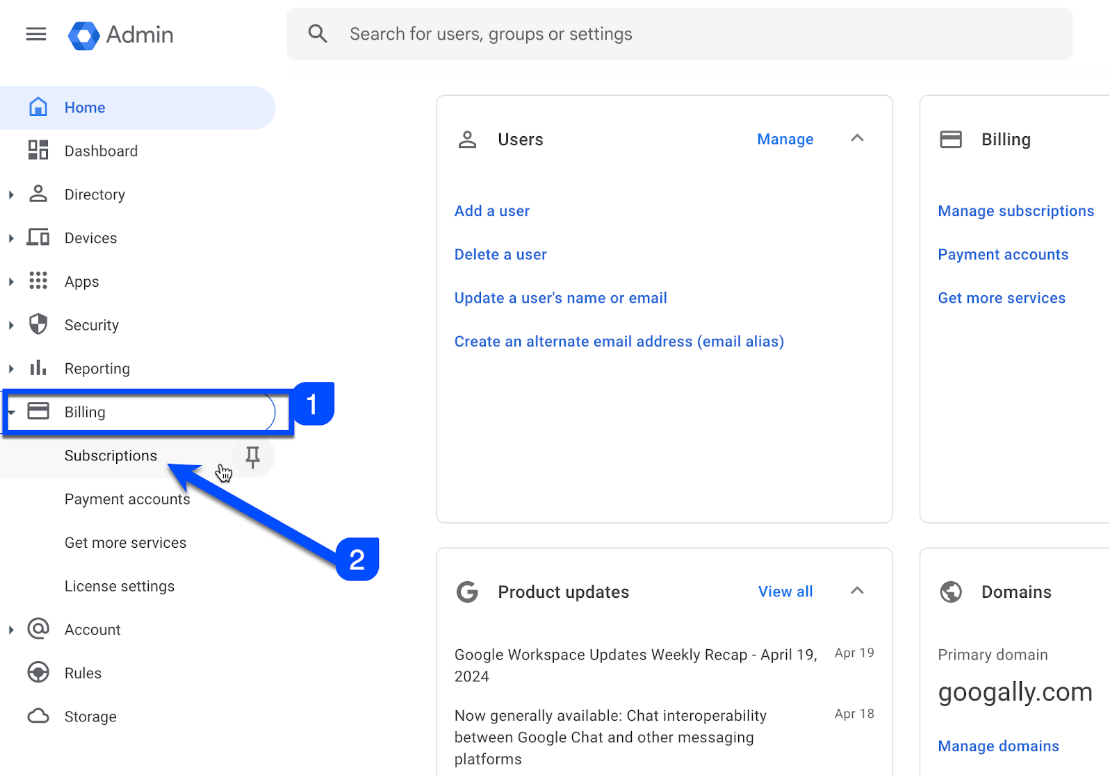Click Manage link in Users card

[x=785, y=139]
